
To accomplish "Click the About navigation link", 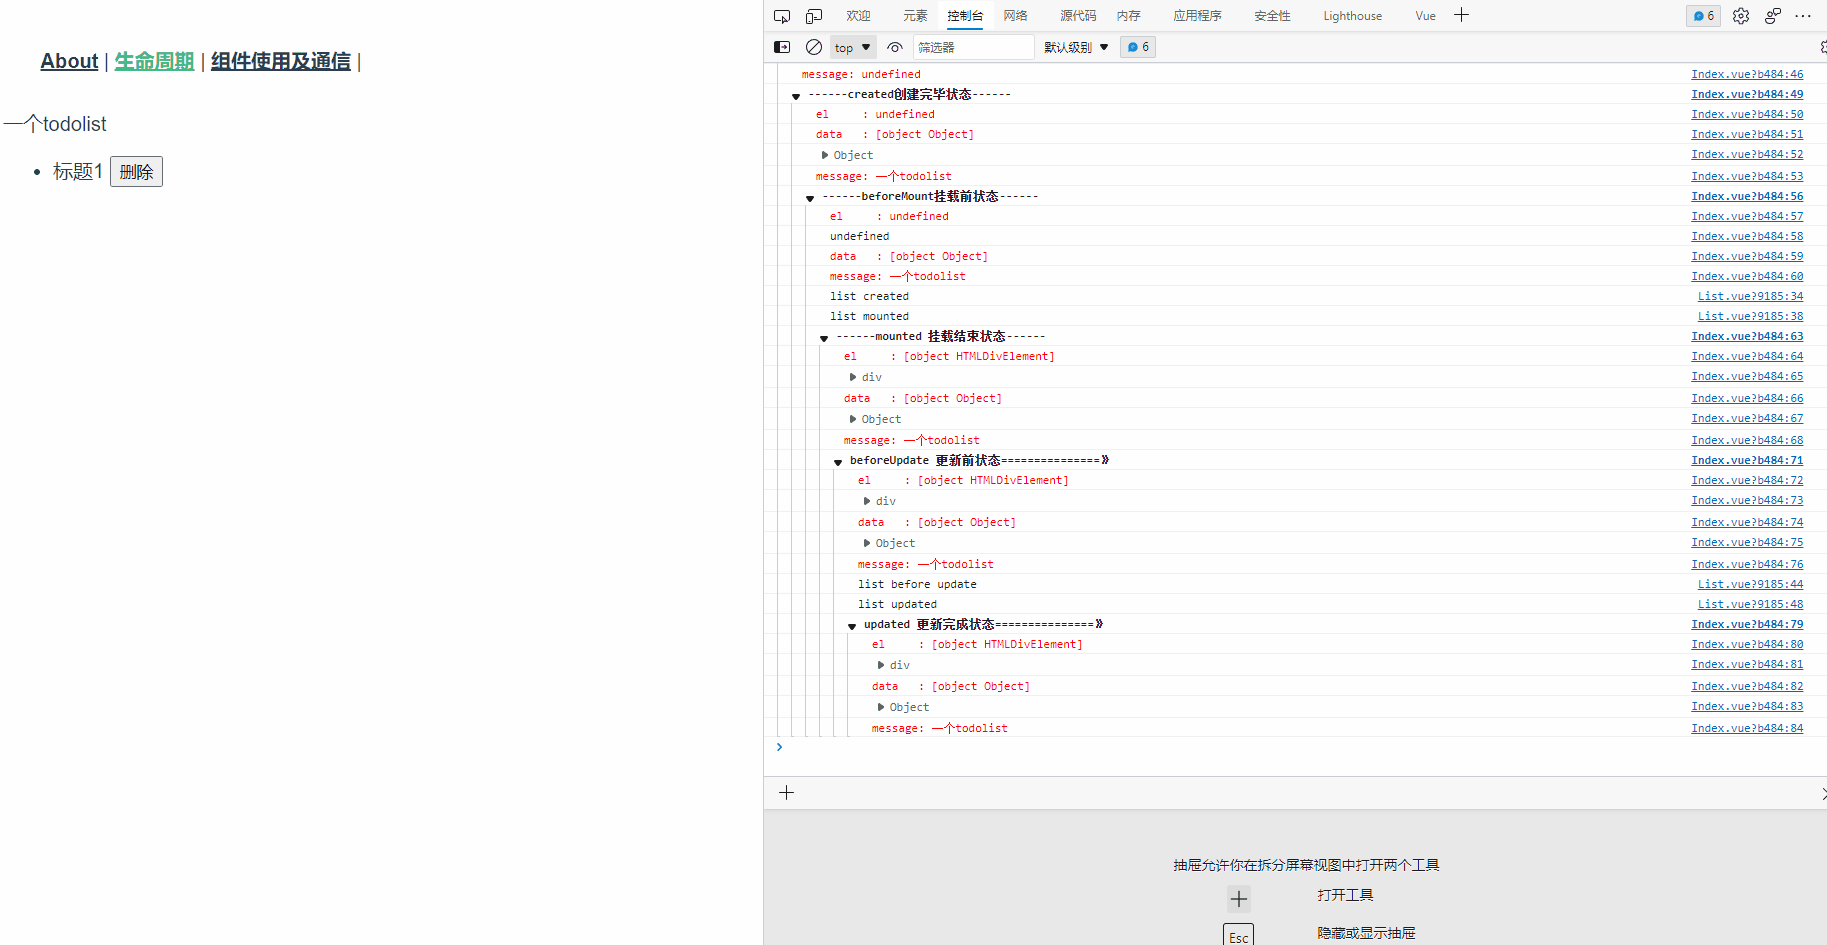I will click(69, 61).
